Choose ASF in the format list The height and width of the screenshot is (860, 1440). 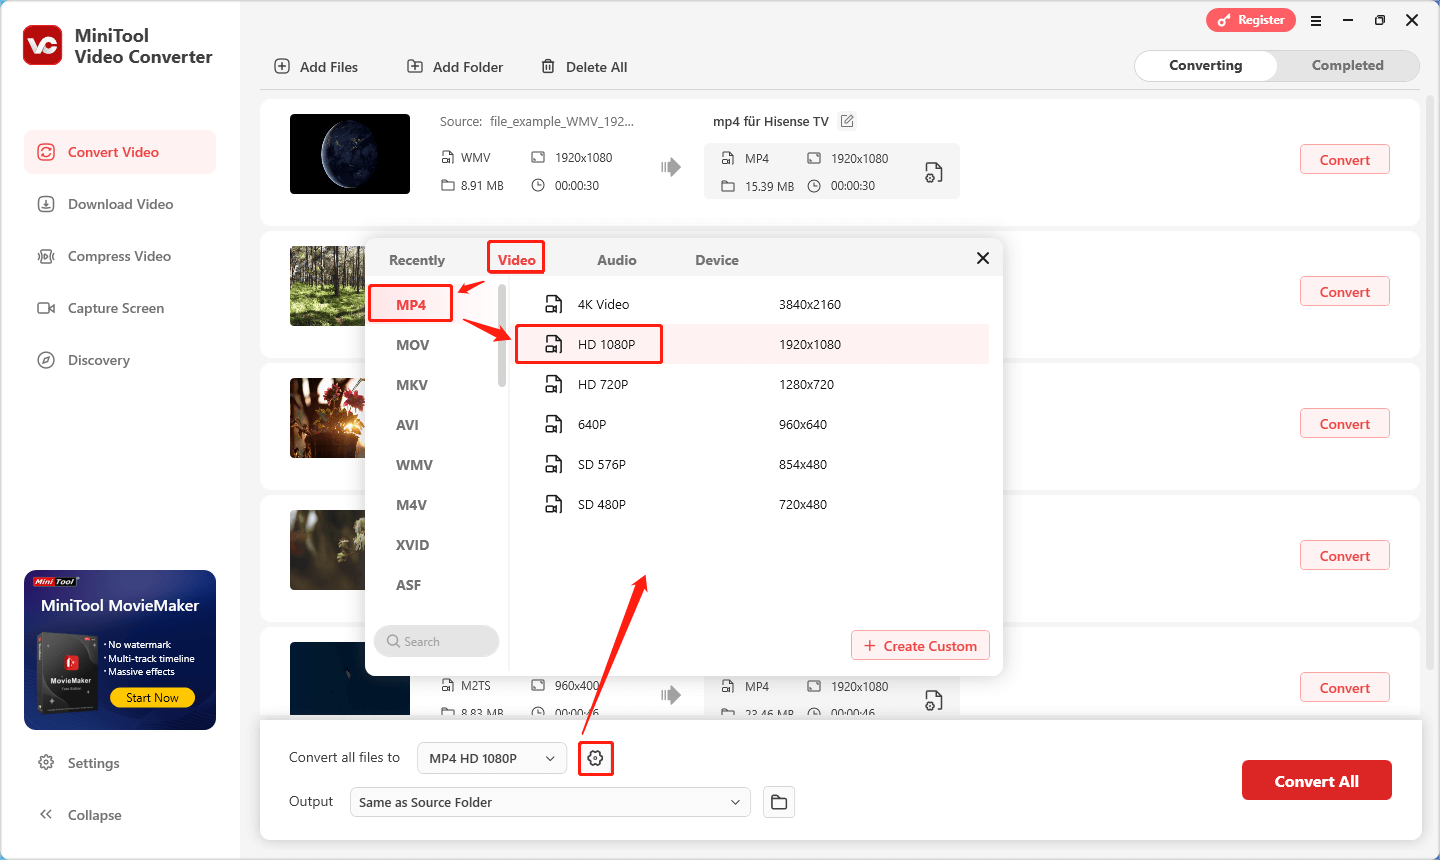pyautogui.click(x=408, y=585)
